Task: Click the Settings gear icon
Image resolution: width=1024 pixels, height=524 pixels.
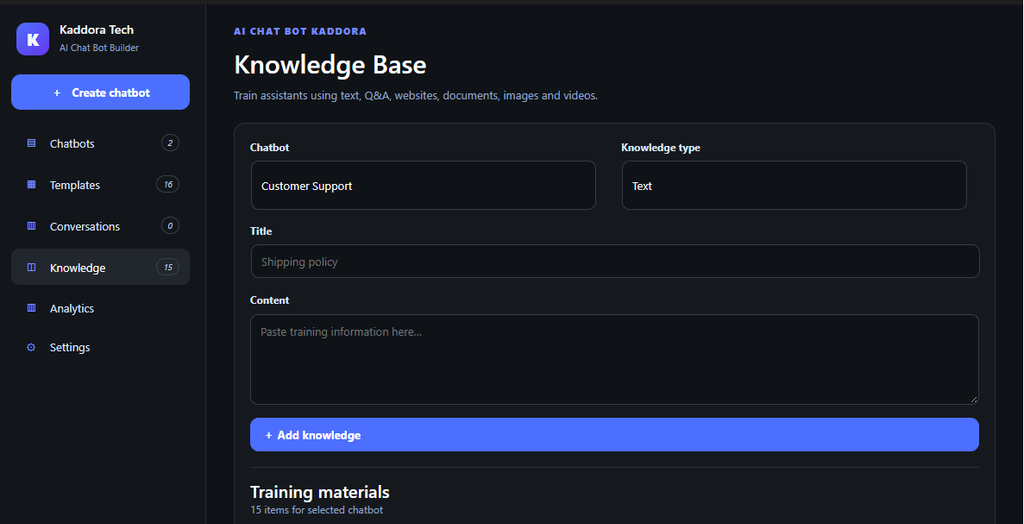Action: click(31, 348)
